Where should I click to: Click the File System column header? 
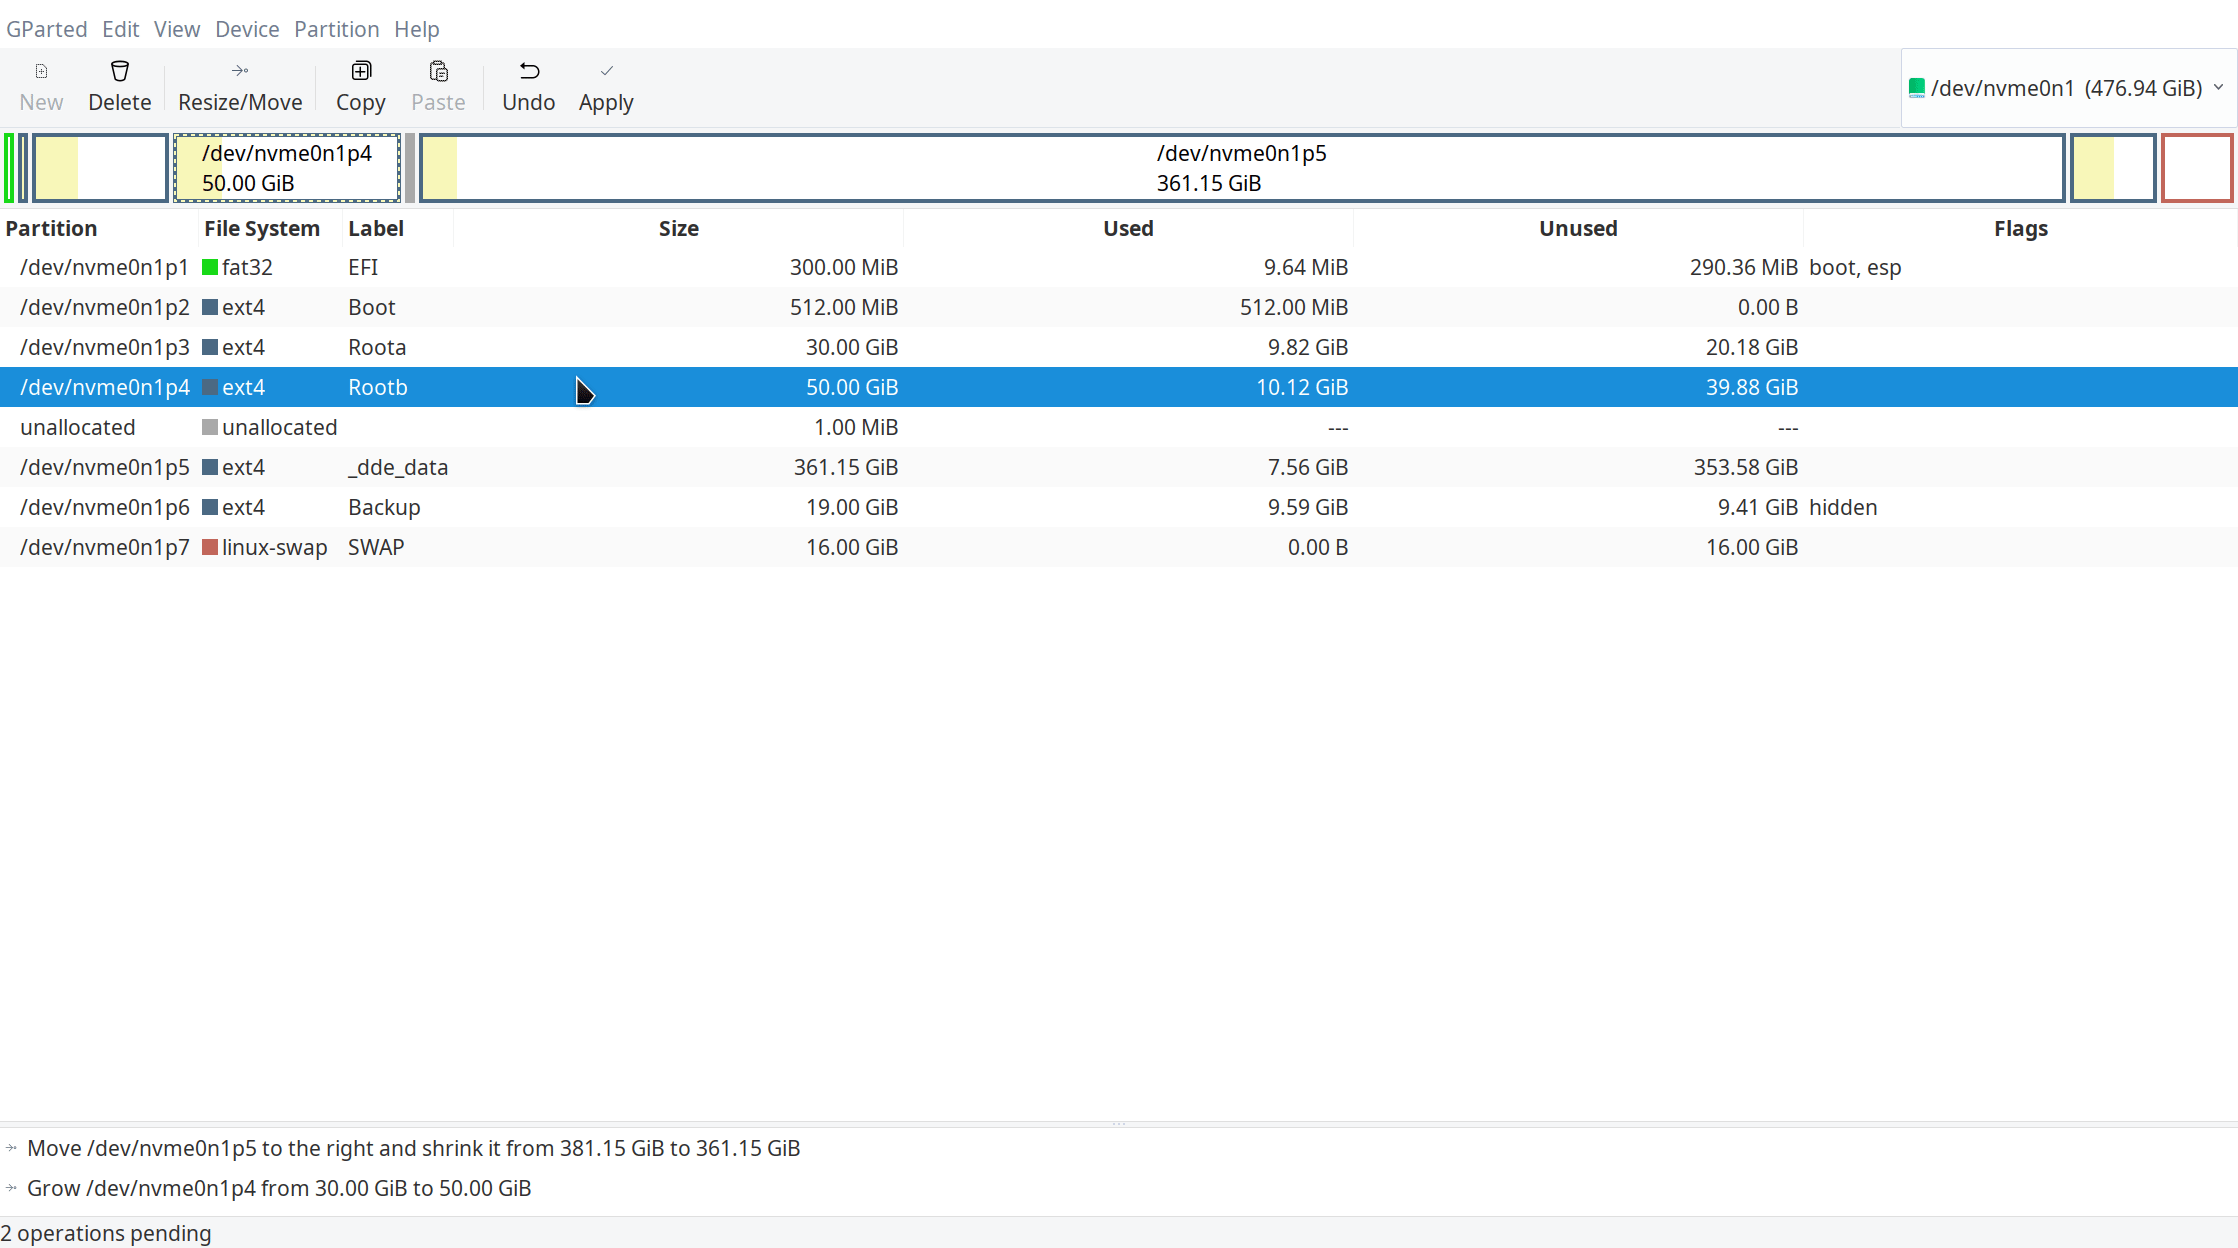[262, 228]
